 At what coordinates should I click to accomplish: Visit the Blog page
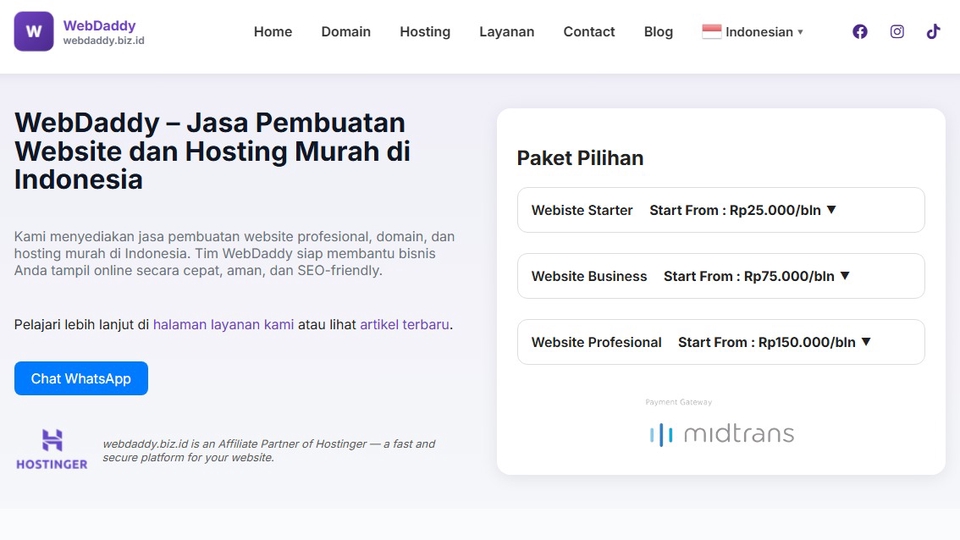pos(658,32)
